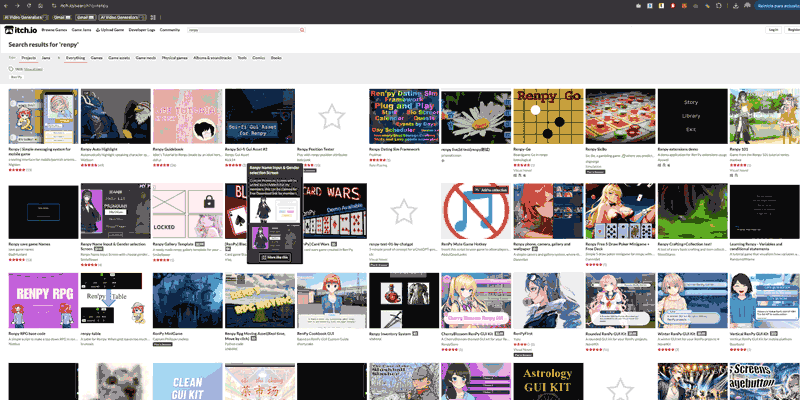Open Card Wars thumbnail

[x=335, y=211]
